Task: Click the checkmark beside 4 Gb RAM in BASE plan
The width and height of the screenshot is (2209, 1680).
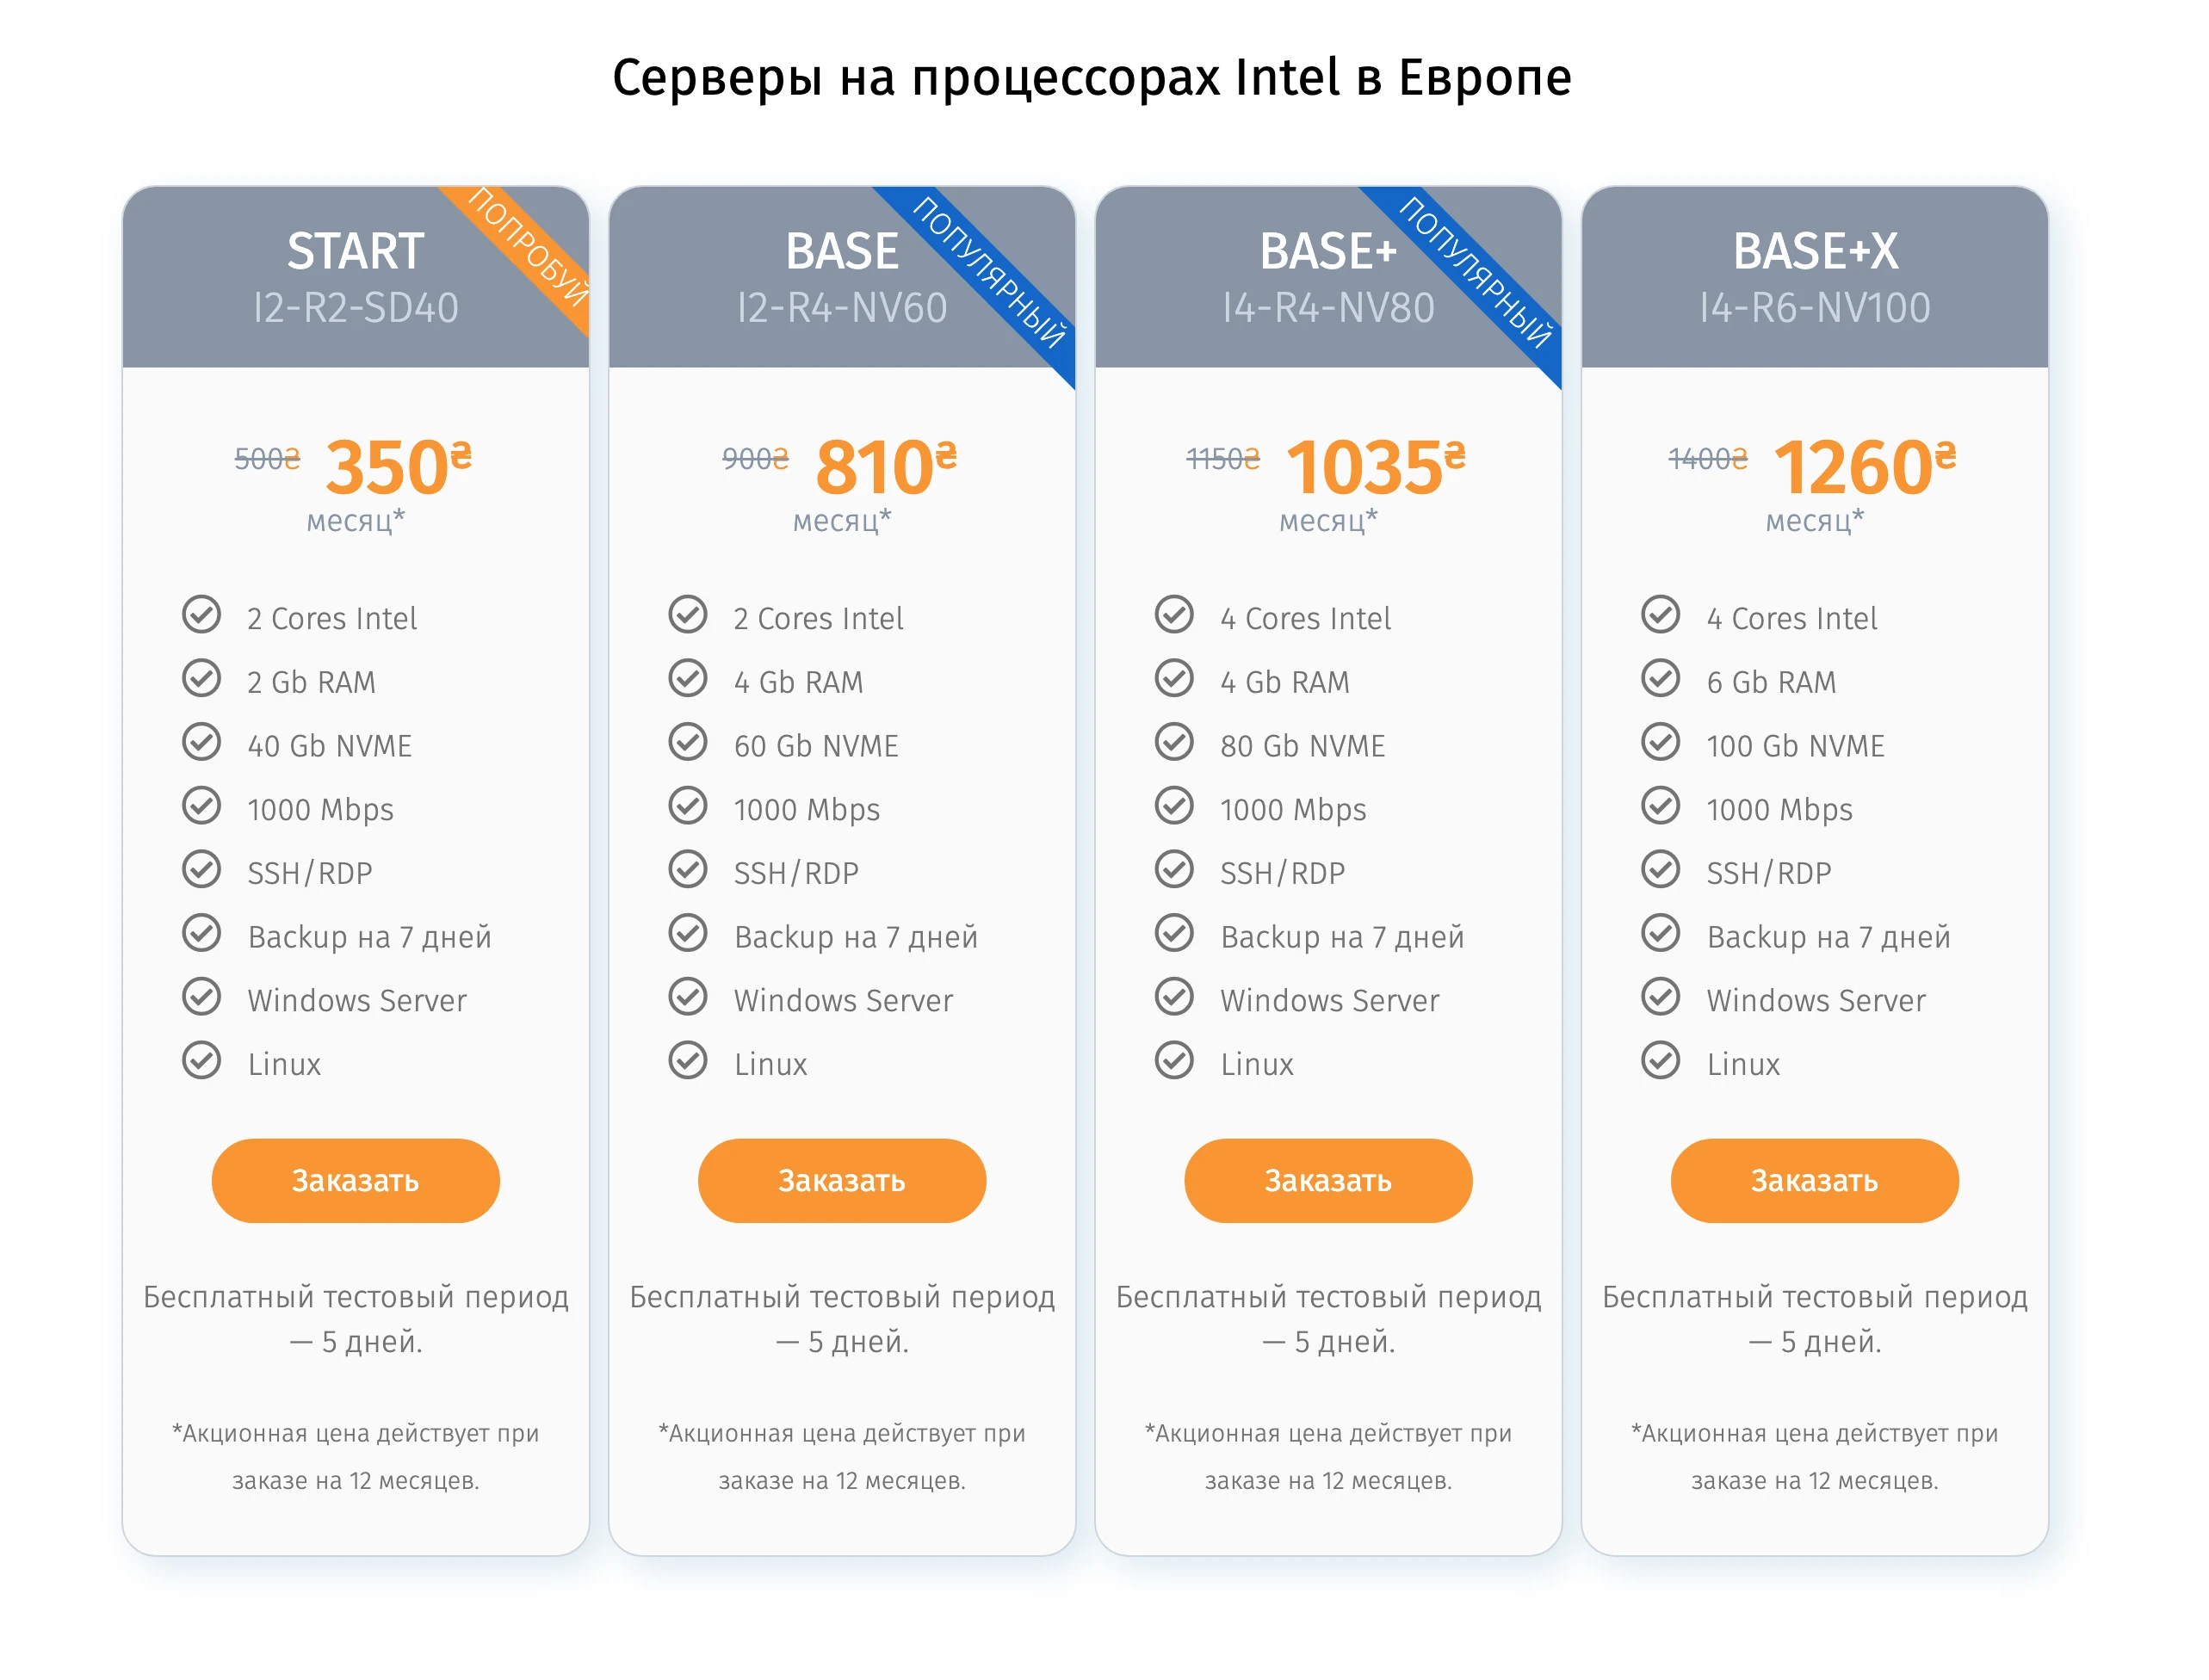Action: point(688,681)
